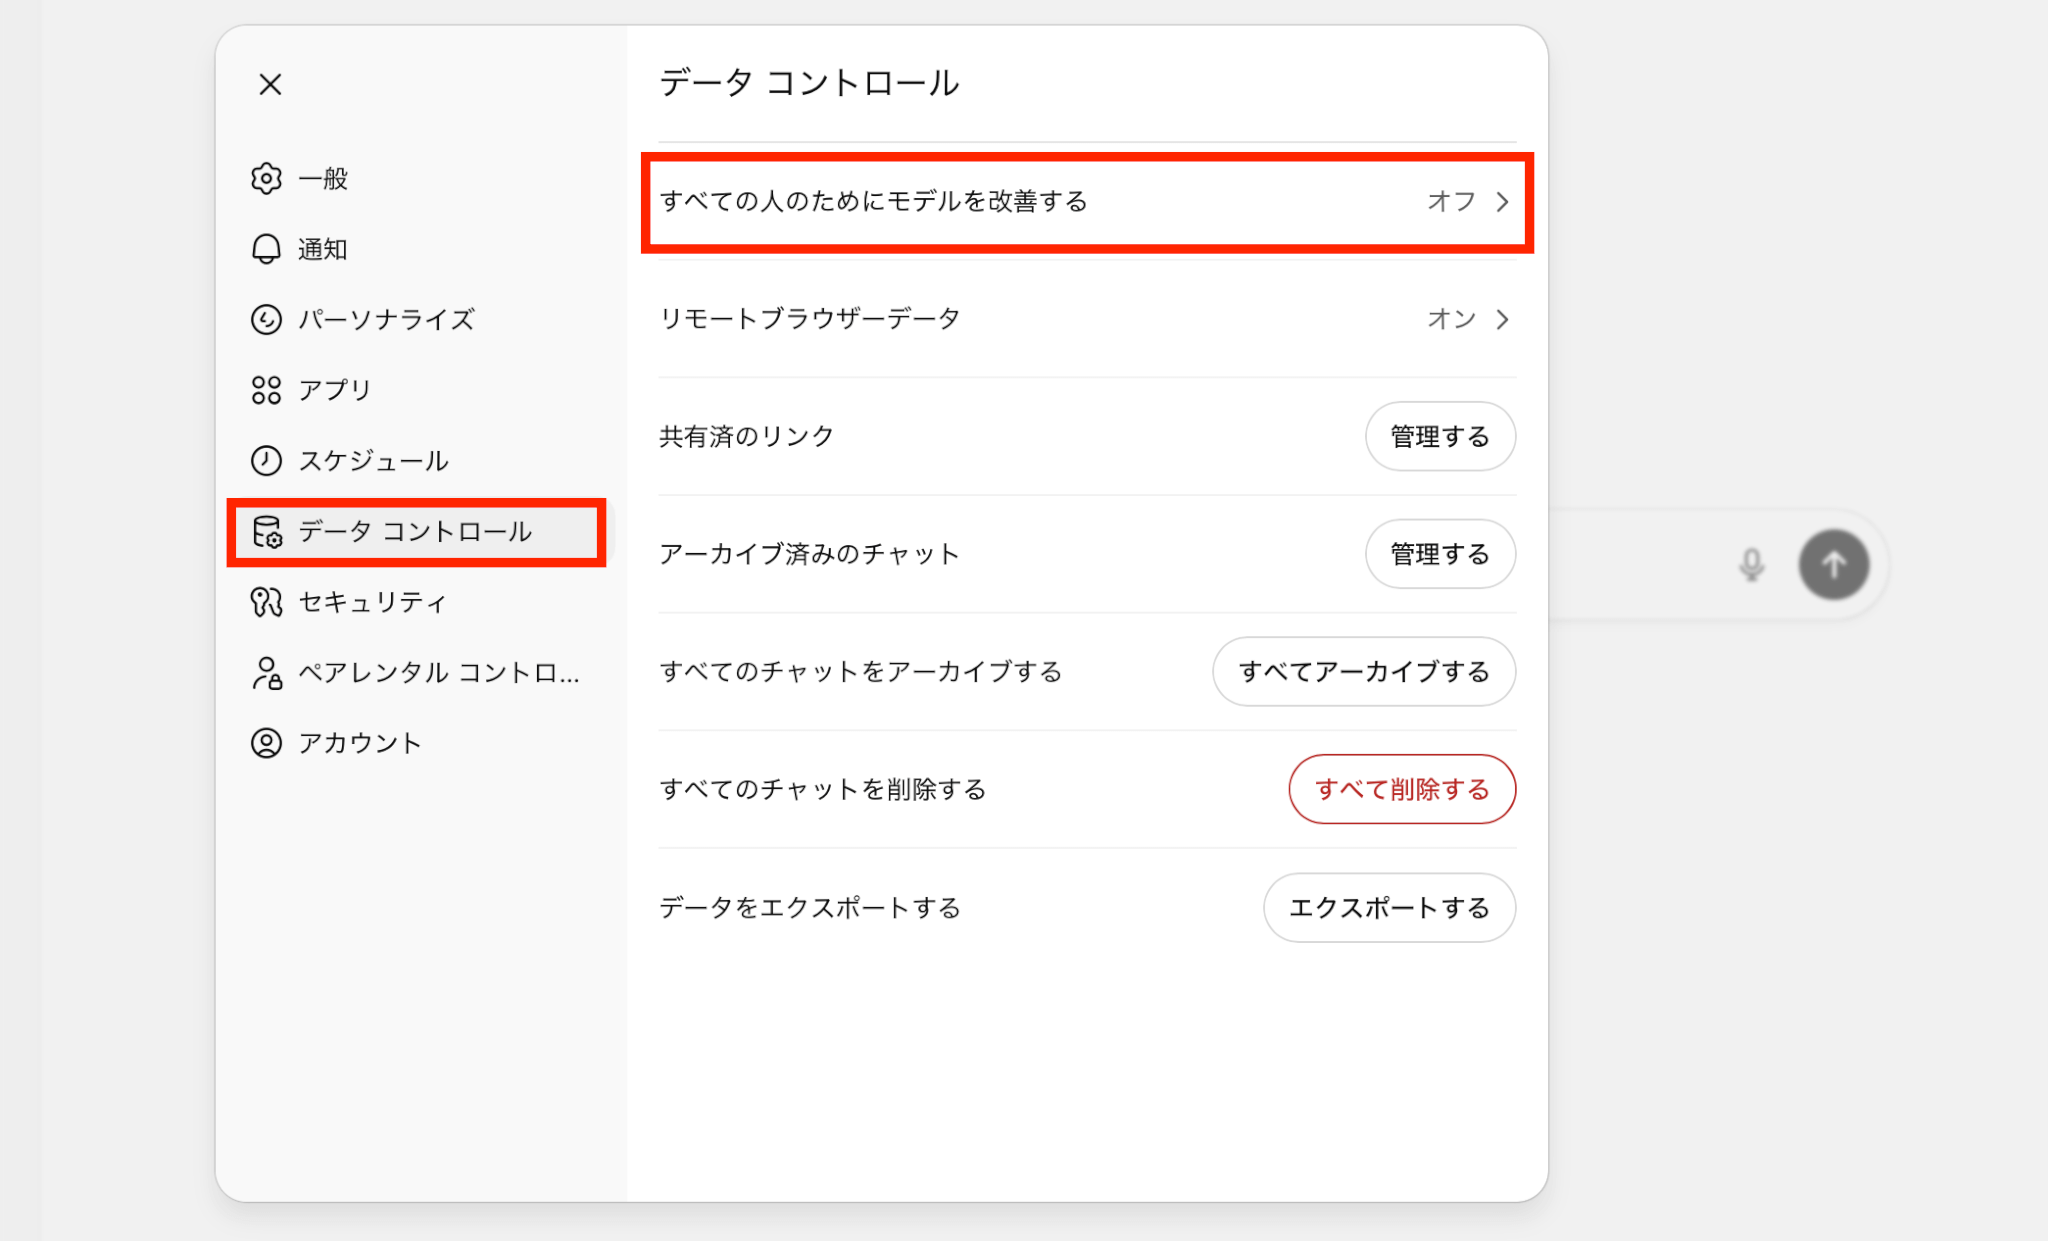Click the send arrow button
This screenshot has height=1241, width=2048.
click(x=1833, y=565)
